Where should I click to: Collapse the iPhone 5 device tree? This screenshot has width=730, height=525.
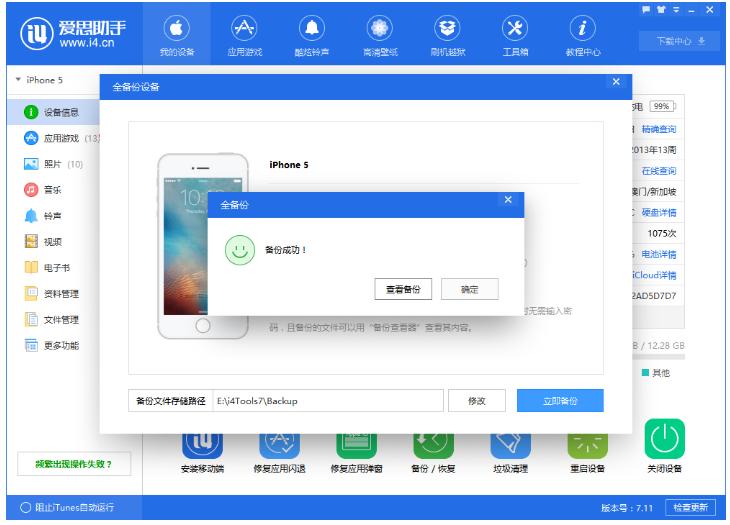click(x=18, y=80)
